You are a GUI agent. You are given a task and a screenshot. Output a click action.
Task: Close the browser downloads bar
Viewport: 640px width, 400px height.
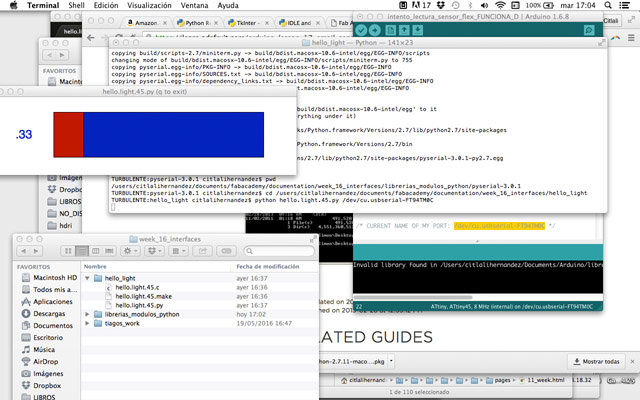pos(632,362)
